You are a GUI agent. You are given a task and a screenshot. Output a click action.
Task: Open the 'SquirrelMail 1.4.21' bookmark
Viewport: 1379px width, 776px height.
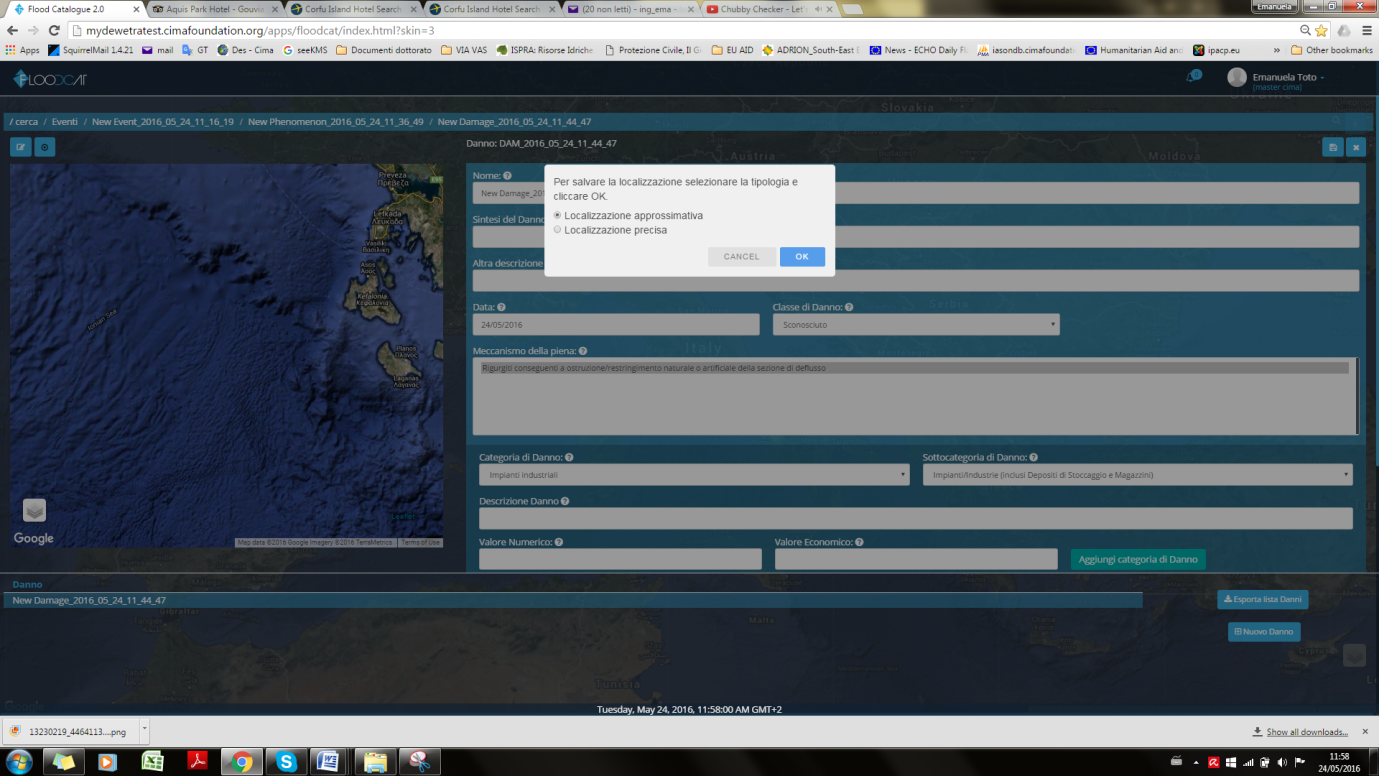coord(91,50)
